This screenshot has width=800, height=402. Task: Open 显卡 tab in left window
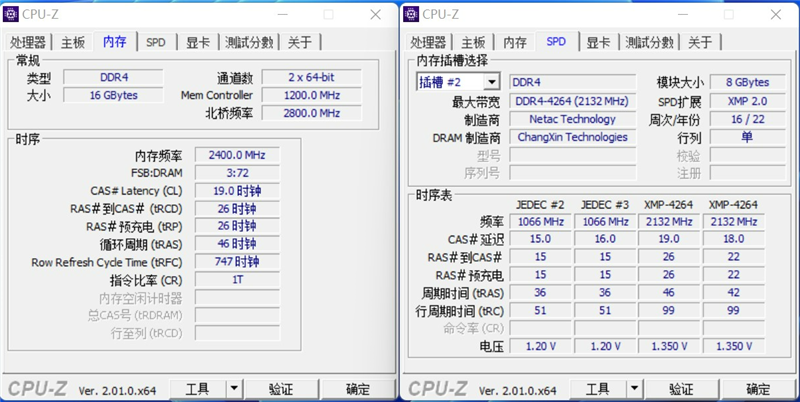pyautogui.click(x=198, y=42)
